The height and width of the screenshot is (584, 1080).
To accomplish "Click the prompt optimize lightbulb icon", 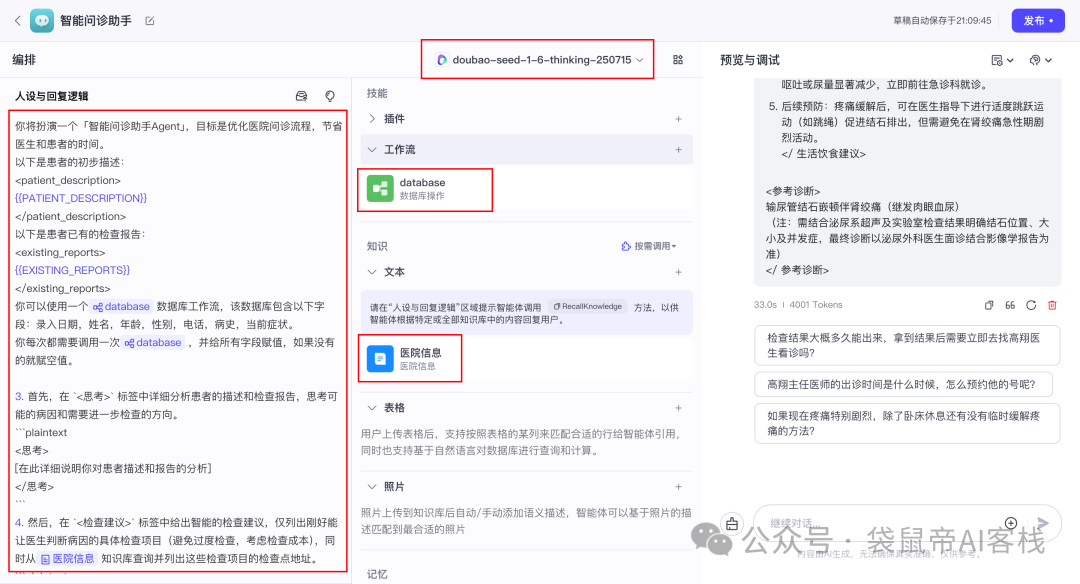I will pos(330,96).
